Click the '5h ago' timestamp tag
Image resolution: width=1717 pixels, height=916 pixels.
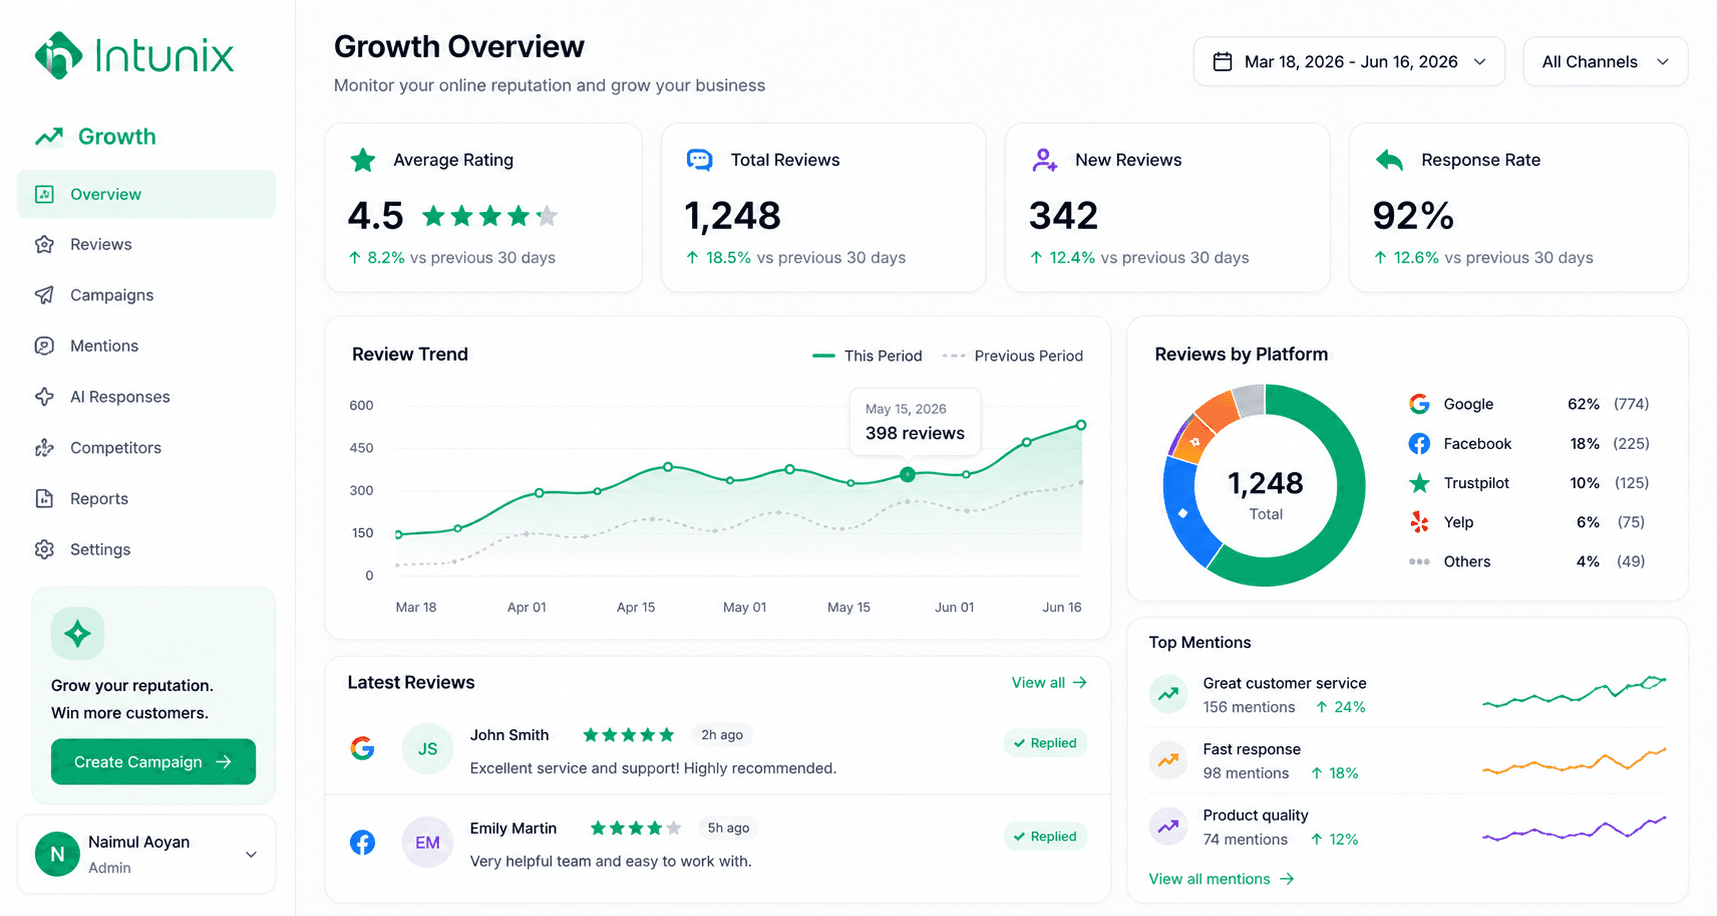[x=728, y=828]
